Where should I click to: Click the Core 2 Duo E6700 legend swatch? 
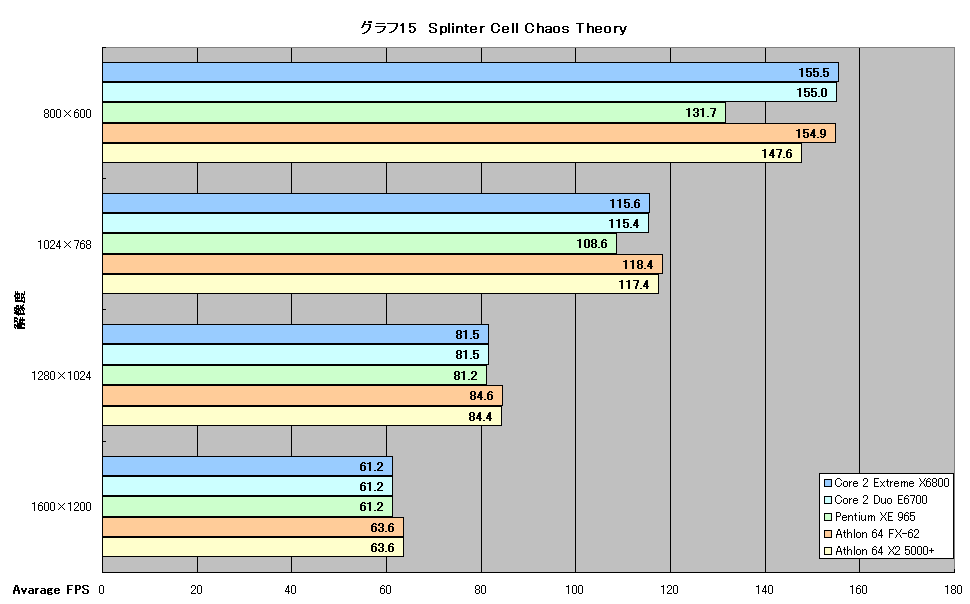828,500
